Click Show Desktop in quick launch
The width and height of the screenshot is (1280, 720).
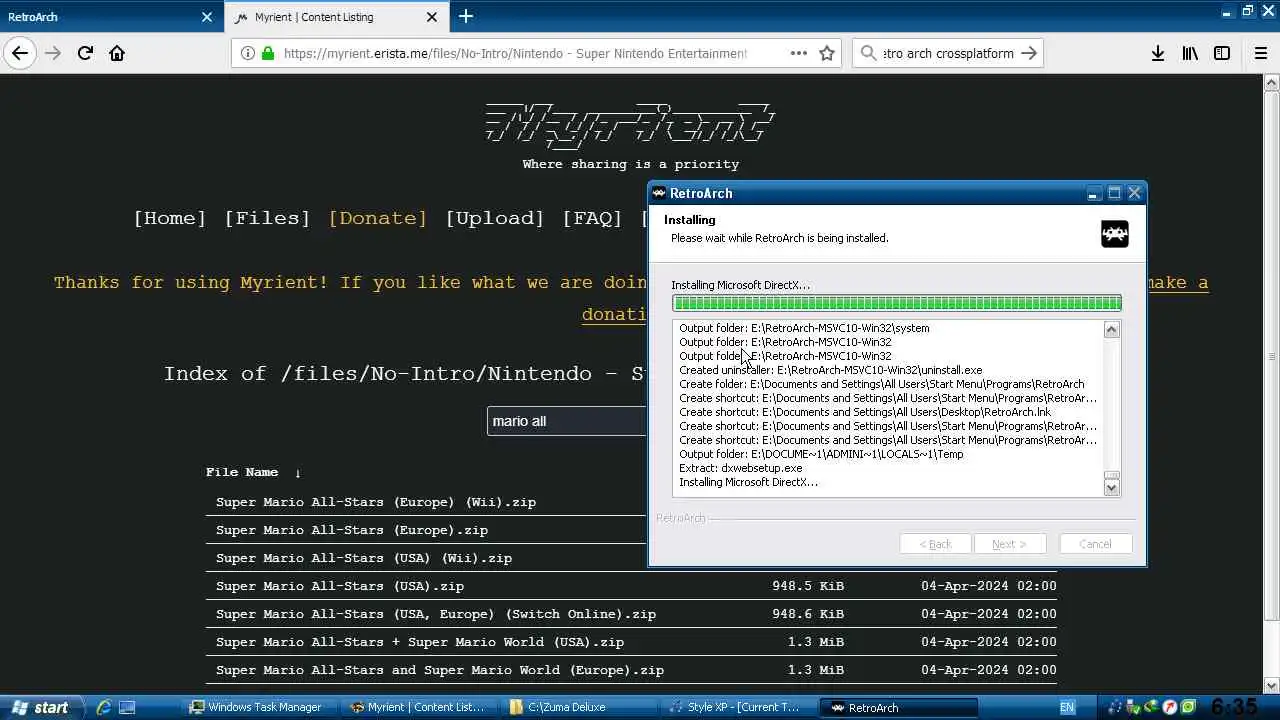click(x=127, y=707)
